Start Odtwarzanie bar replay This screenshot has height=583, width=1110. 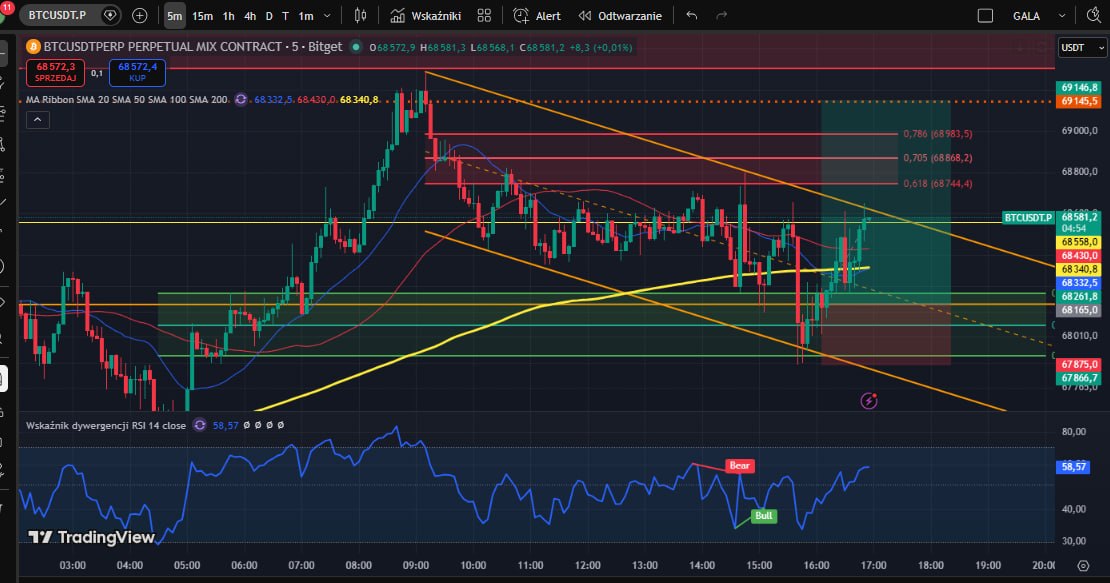coord(621,16)
